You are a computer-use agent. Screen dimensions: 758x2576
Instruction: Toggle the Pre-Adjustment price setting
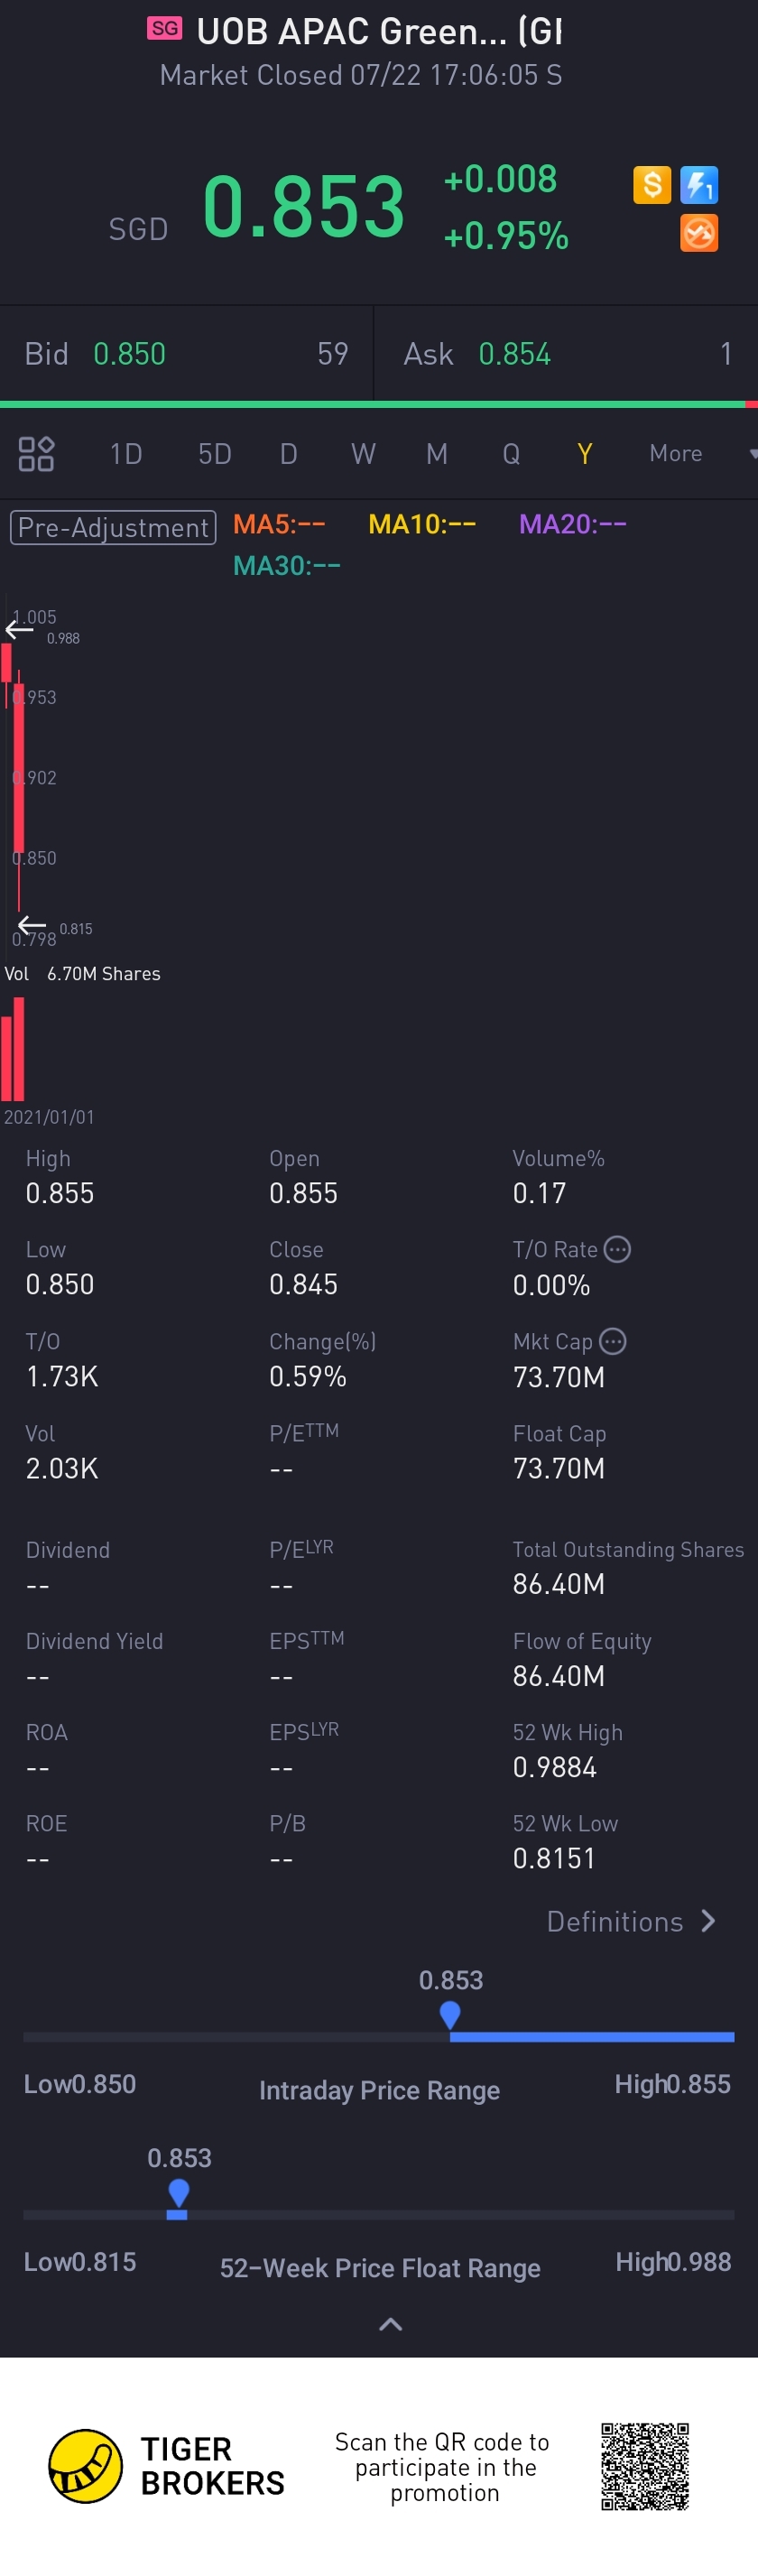click(x=113, y=527)
